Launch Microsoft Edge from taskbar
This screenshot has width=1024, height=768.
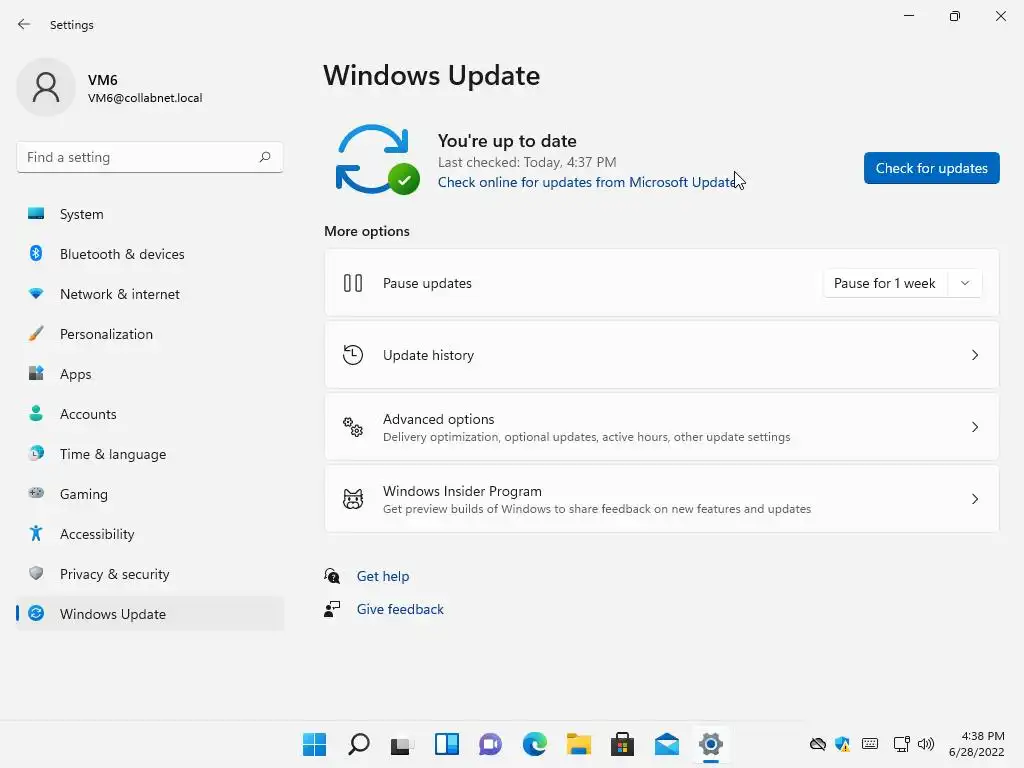pyautogui.click(x=535, y=744)
